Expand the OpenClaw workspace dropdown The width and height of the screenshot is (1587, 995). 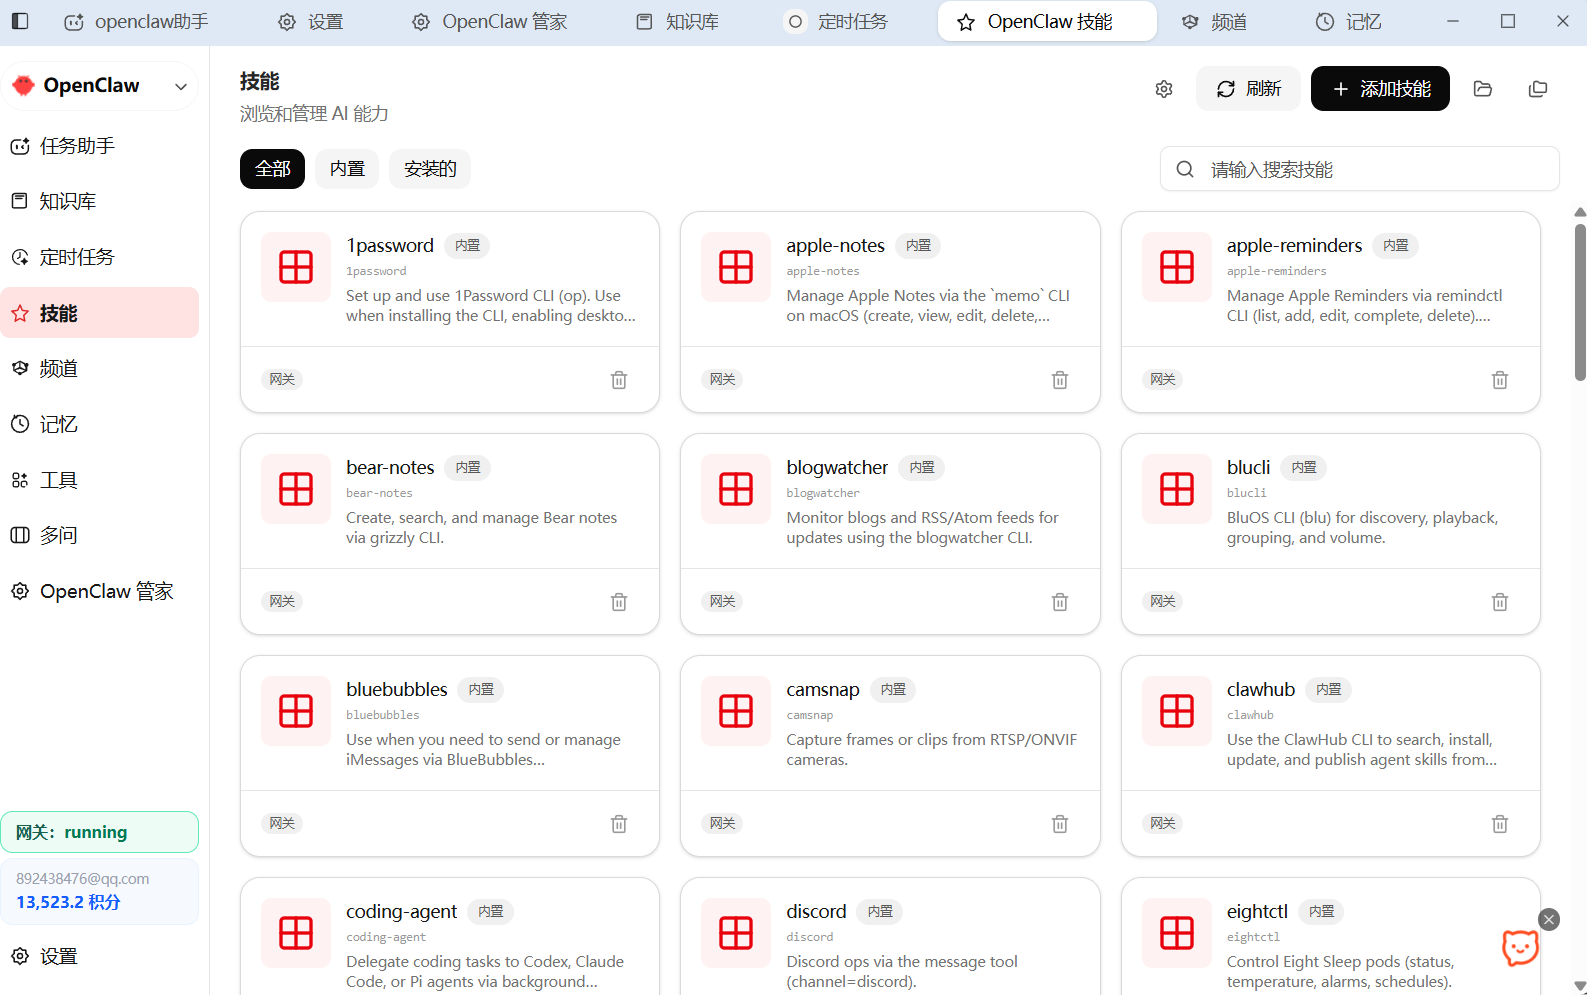[x=181, y=87]
